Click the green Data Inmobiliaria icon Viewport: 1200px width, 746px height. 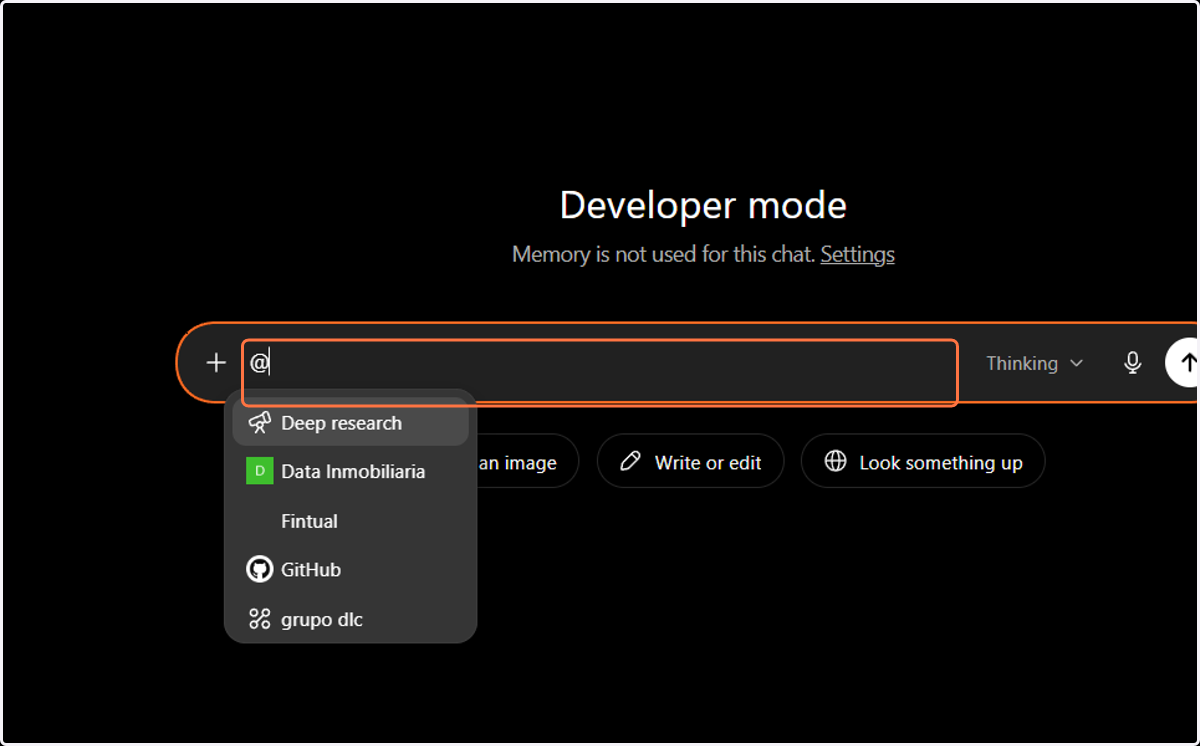(259, 471)
